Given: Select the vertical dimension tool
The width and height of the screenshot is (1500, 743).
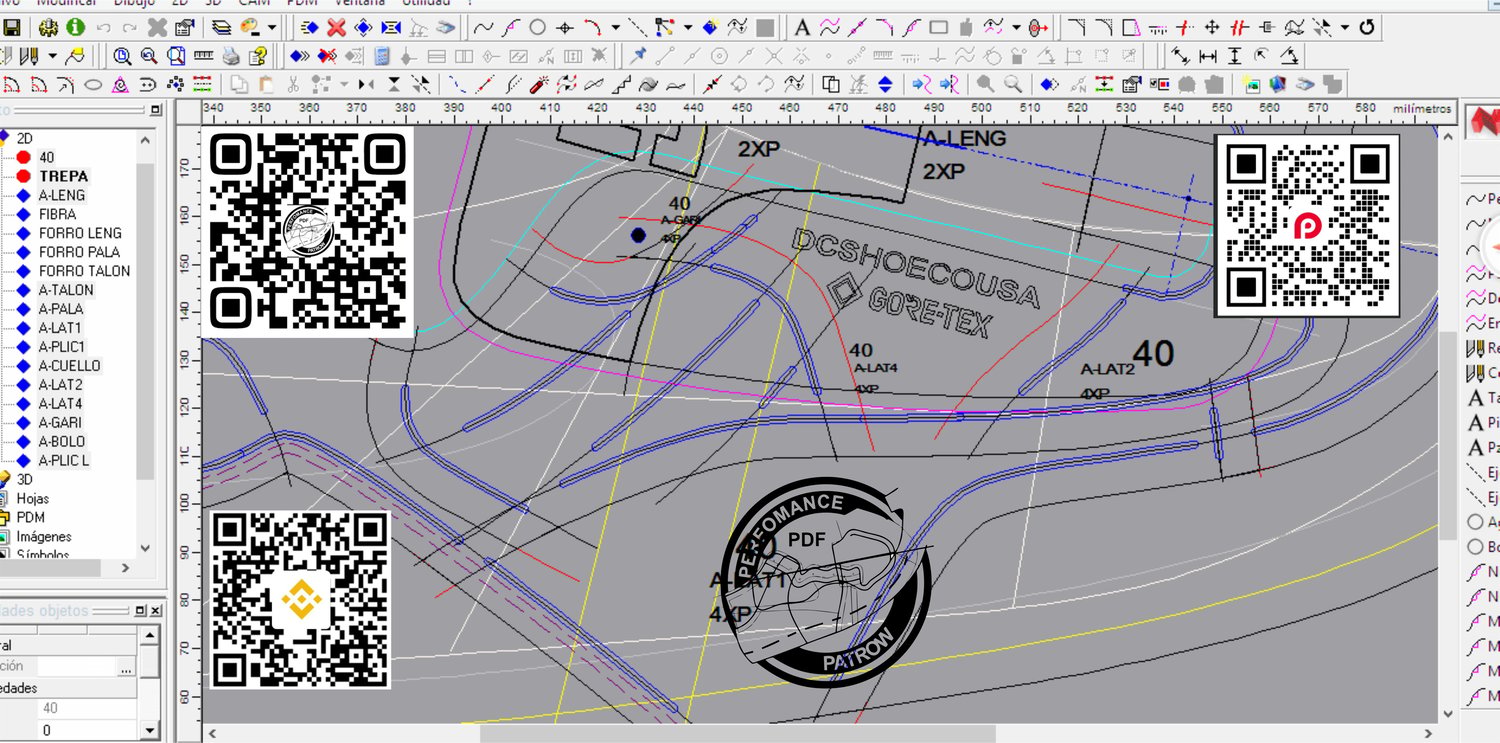Looking at the screenshot, I should coord(1235,56).
